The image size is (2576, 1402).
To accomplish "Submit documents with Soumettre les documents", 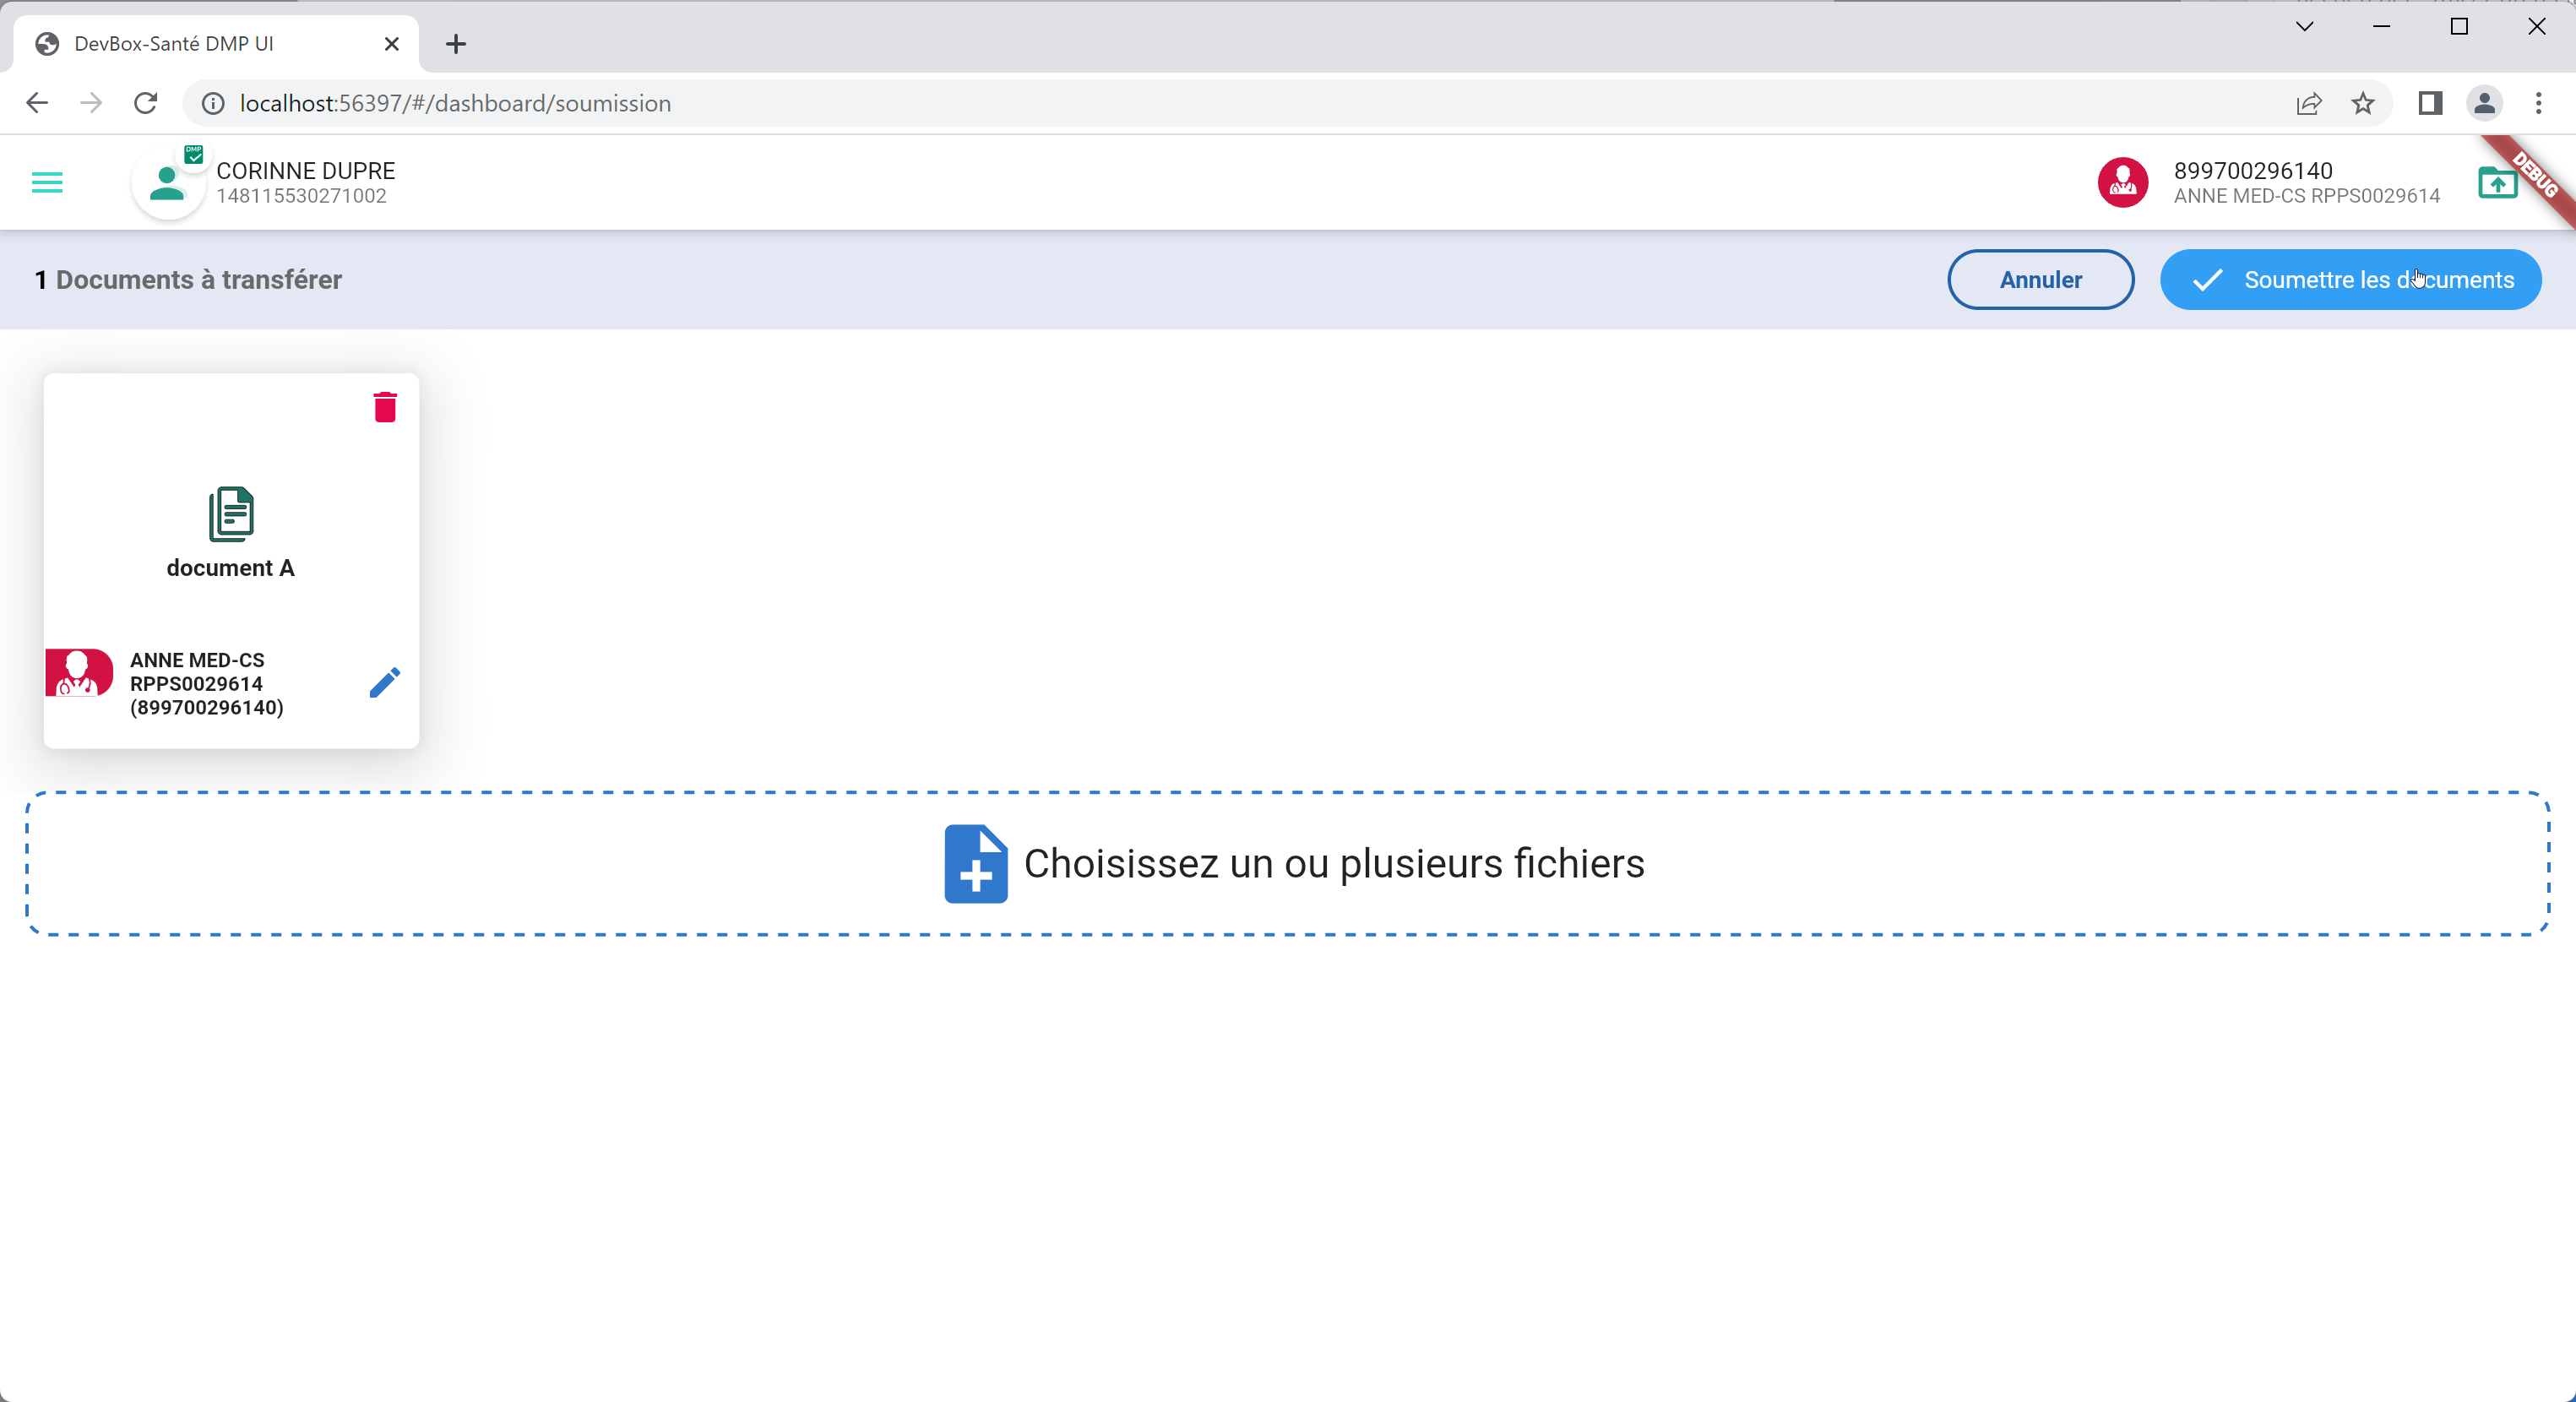I will (2350, 280).
